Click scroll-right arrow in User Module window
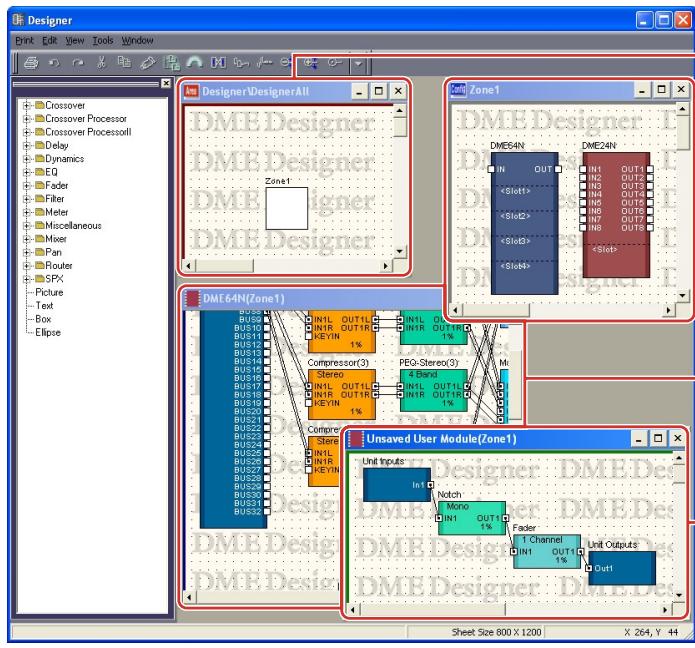This screenshot has width=695, height=648. point(665,610)
